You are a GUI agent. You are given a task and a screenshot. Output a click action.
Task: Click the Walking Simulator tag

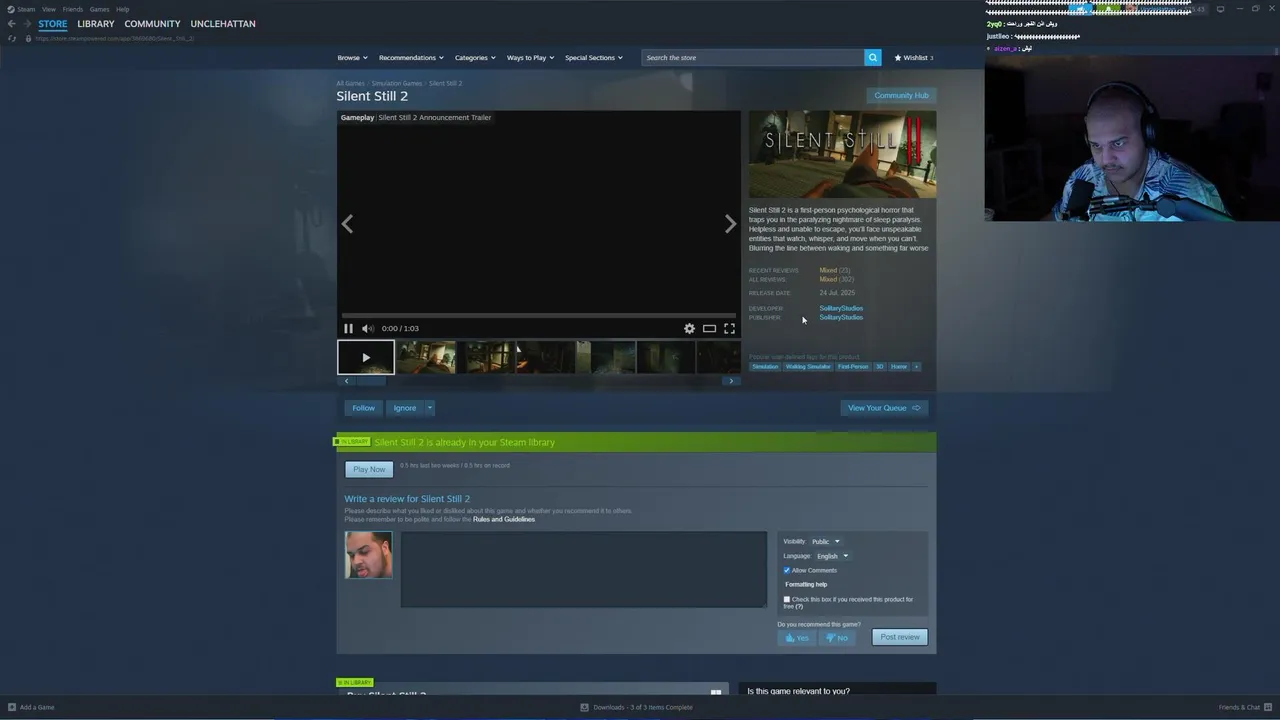click(808, 366)
